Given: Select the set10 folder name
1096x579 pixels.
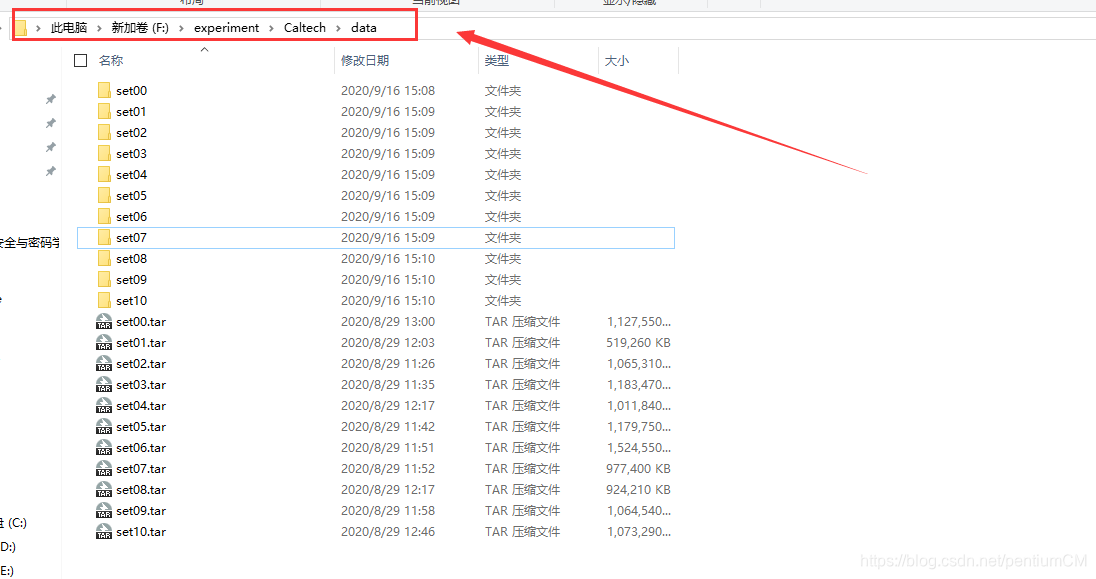Looking at the screenshot, I should pos(131,301).
